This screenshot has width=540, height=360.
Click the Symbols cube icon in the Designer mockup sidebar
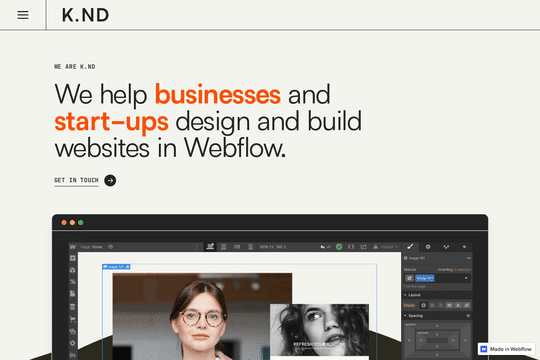pyautogui.click(x=73, y=270)
